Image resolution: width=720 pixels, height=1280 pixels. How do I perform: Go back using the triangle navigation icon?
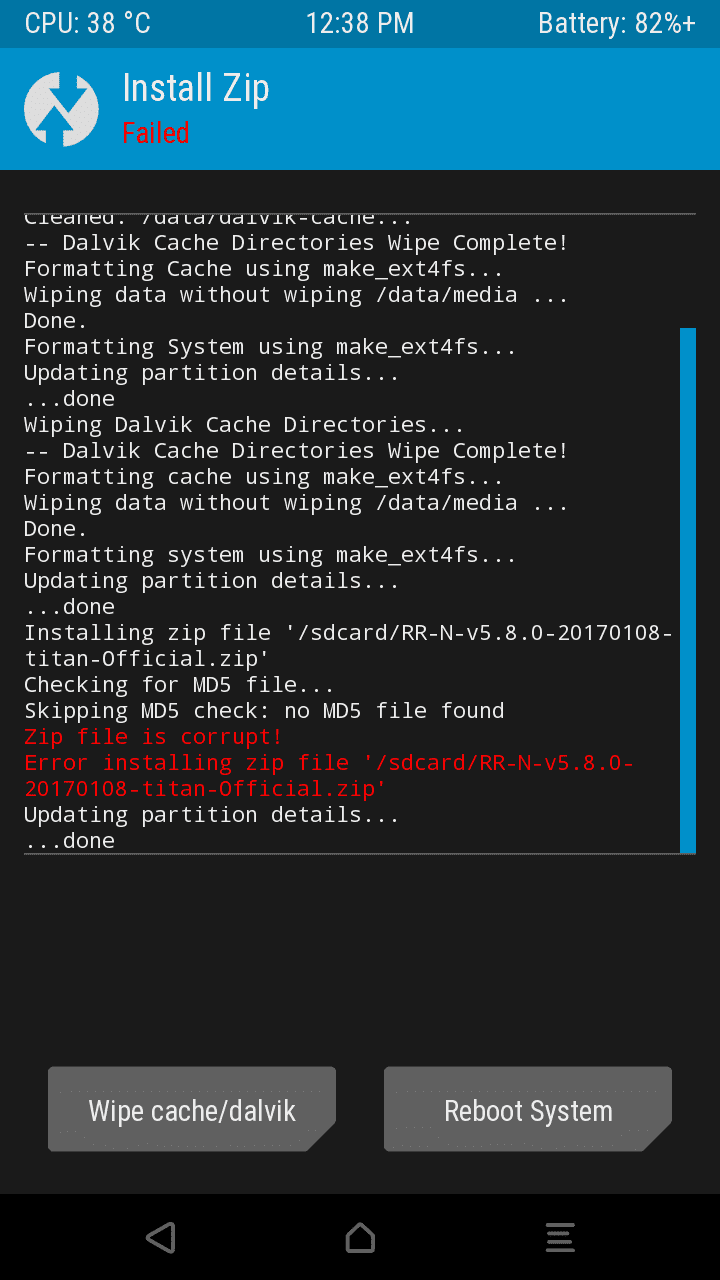[x=161, y=1237]
